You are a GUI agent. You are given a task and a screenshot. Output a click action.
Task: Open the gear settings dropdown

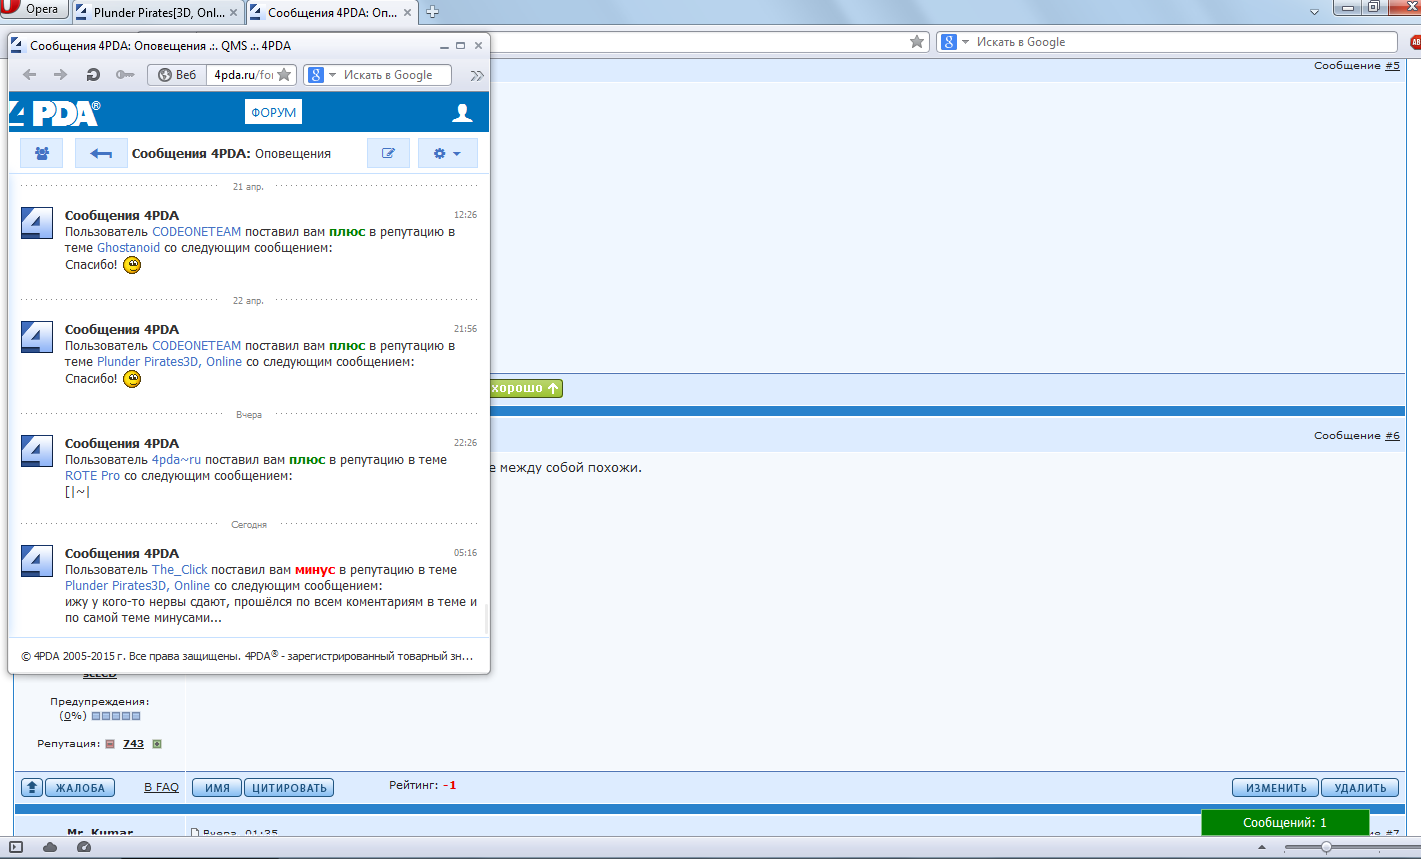coord(447,153)
